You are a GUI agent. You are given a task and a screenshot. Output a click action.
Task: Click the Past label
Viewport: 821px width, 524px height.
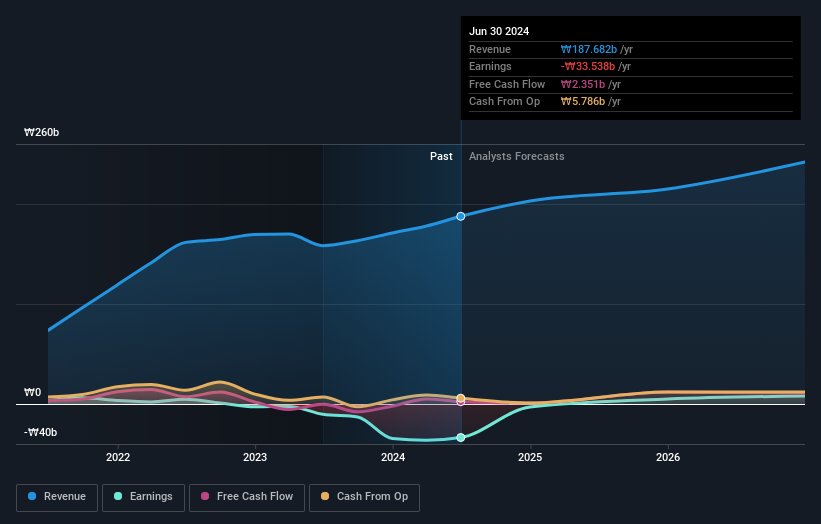pos(441,157)
